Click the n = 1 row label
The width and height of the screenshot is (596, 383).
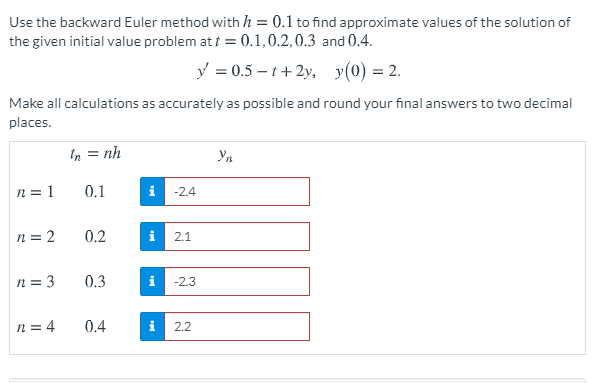[36, 191]
